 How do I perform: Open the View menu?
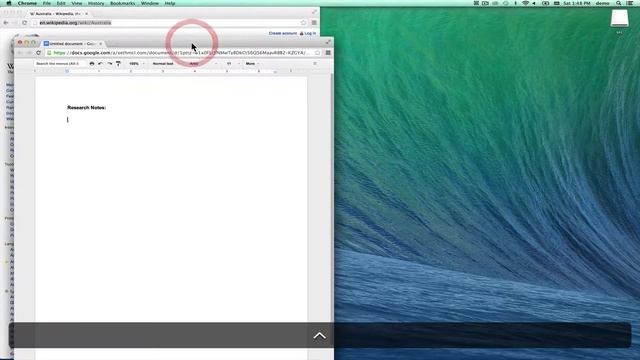[x=77, y=3]
